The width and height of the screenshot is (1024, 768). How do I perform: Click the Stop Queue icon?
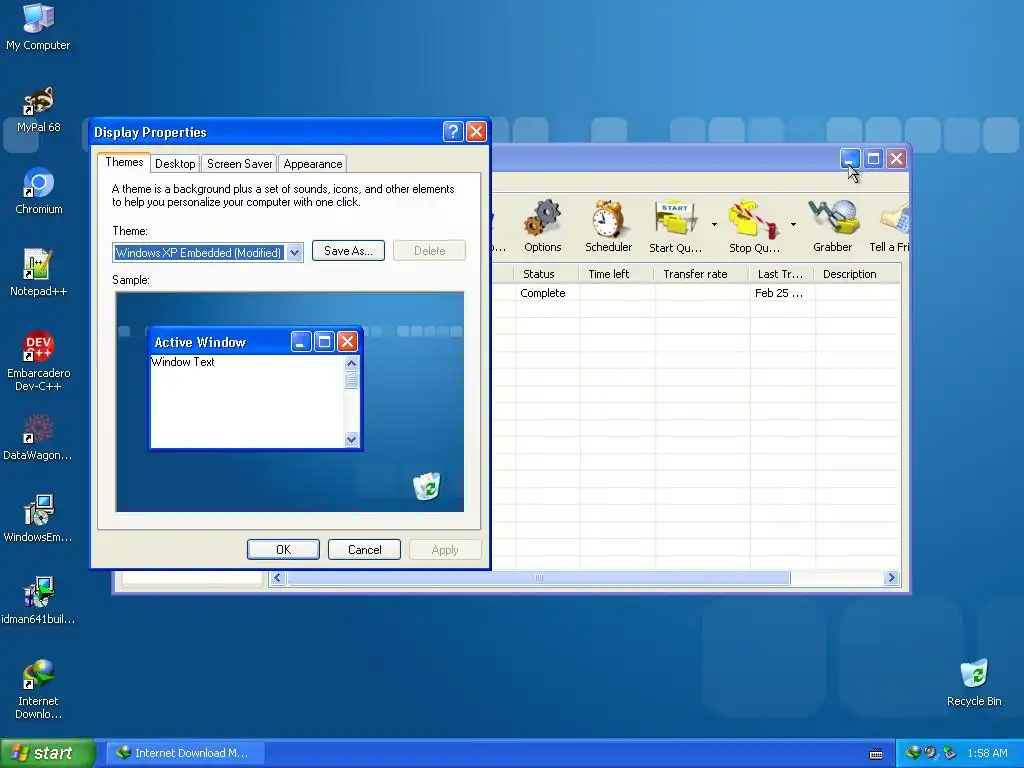(x=754, y=226)
